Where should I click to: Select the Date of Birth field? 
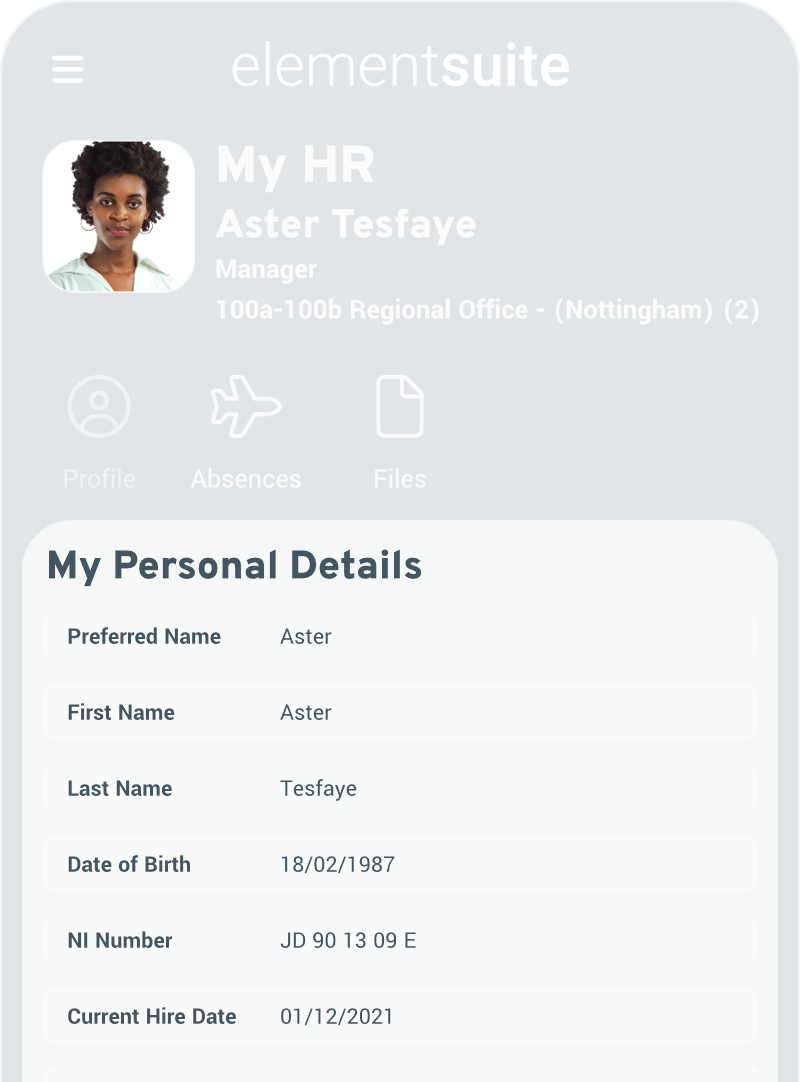point(399,865)
